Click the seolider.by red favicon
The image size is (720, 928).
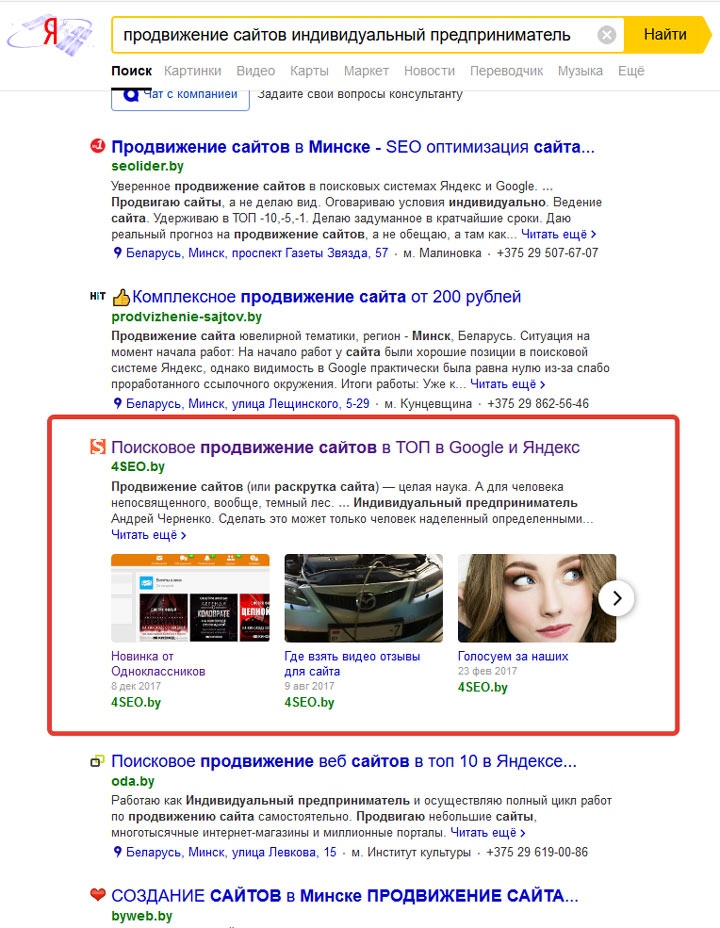(98, 146)
